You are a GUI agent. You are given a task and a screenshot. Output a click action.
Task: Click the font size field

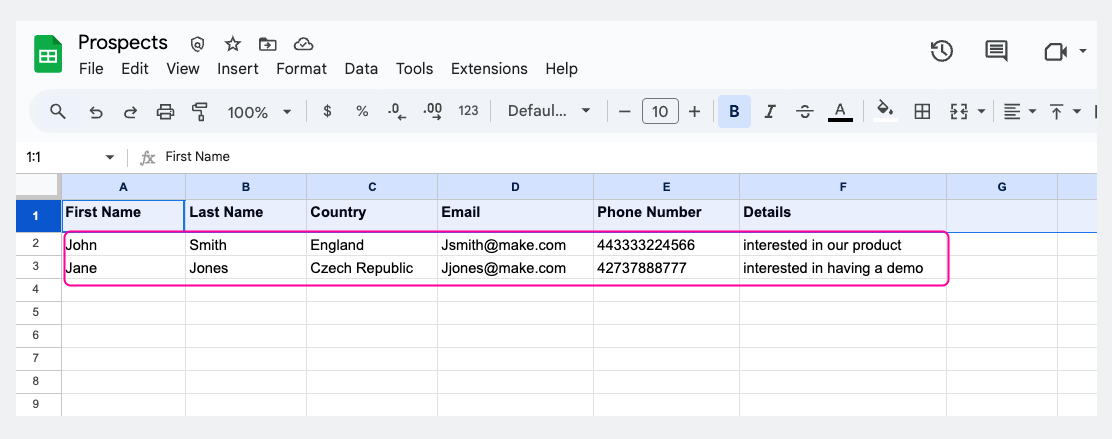point(660,111)
